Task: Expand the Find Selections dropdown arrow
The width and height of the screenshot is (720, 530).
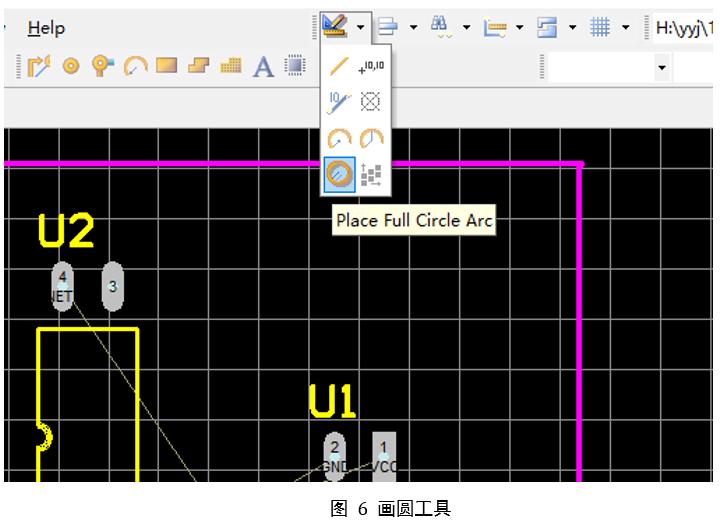Action: tap(466, 28)
